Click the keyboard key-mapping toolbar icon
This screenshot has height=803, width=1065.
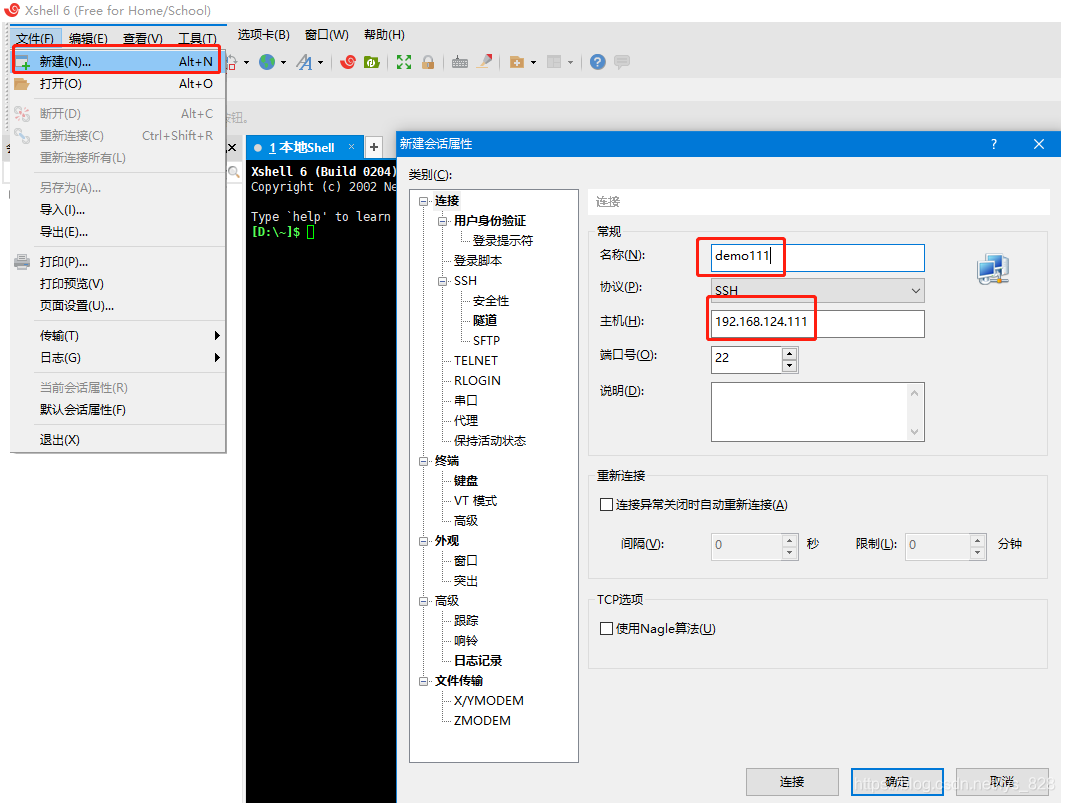tap(460, 62)
